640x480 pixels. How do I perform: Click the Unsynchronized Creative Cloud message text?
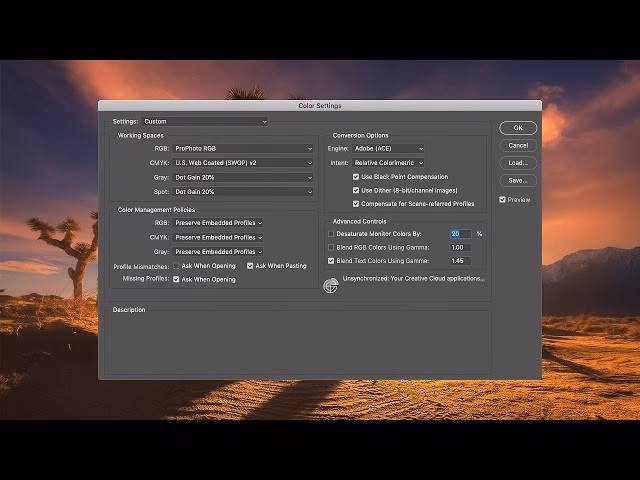414,278
